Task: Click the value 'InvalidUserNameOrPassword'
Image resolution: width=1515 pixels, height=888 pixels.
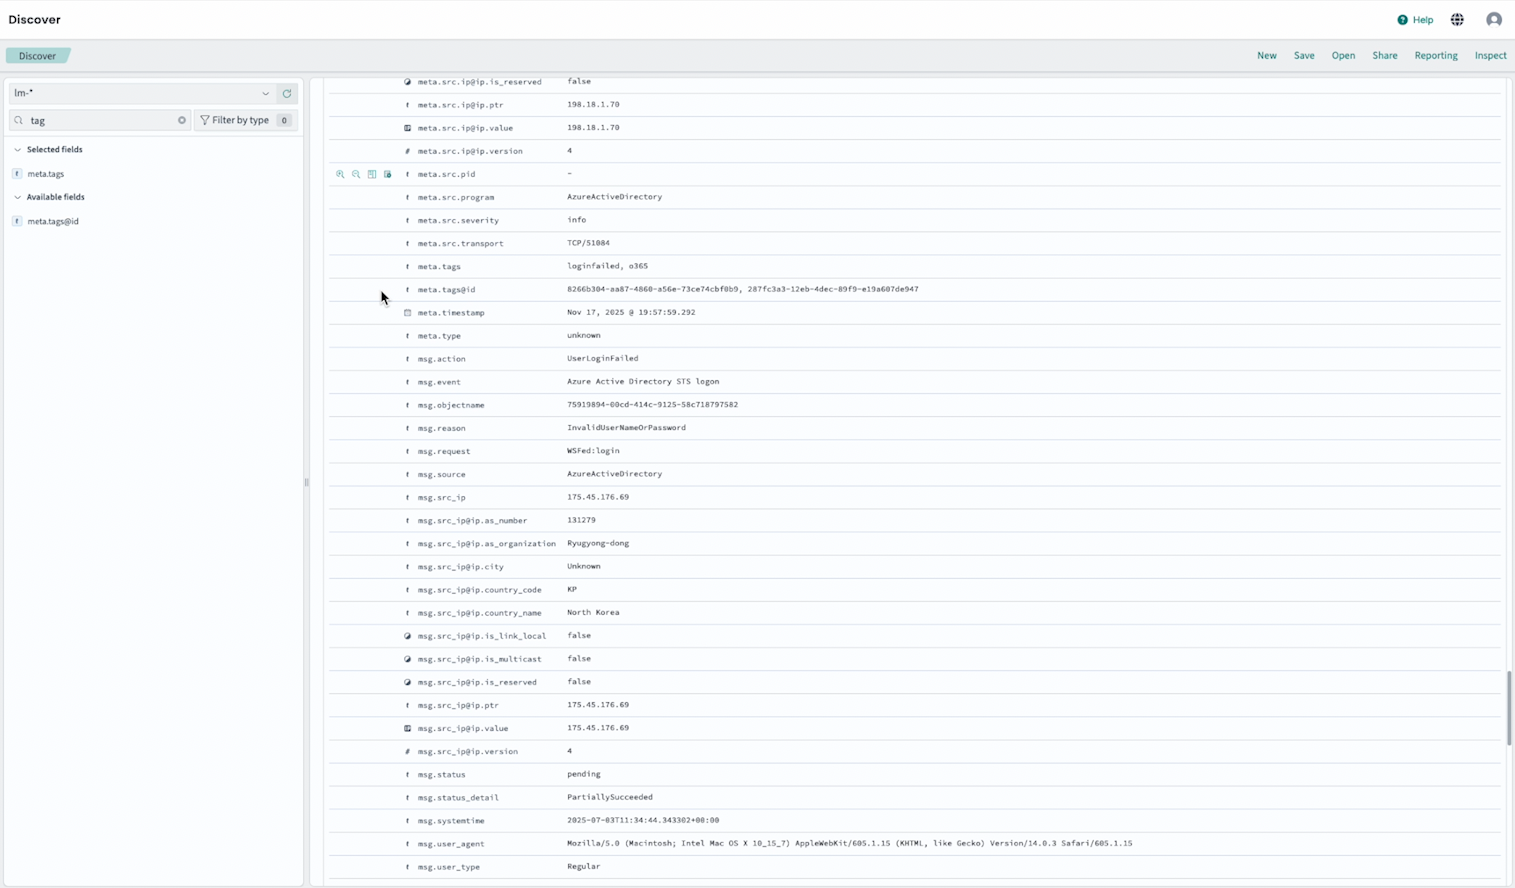Action: (x=626, y=428)
